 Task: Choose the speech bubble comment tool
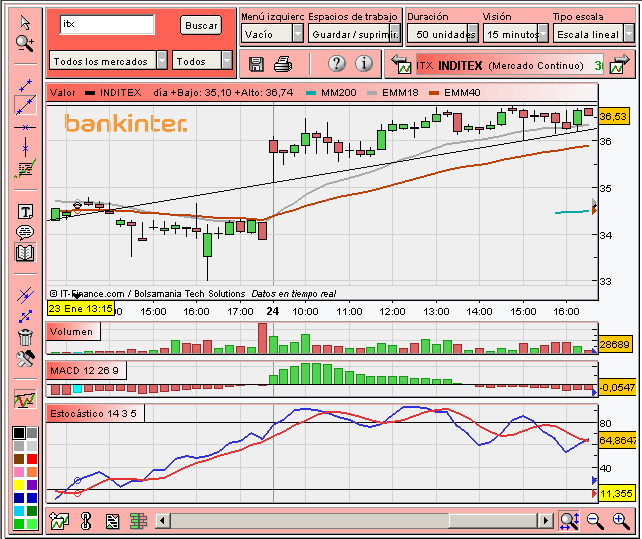coord(25,232)
